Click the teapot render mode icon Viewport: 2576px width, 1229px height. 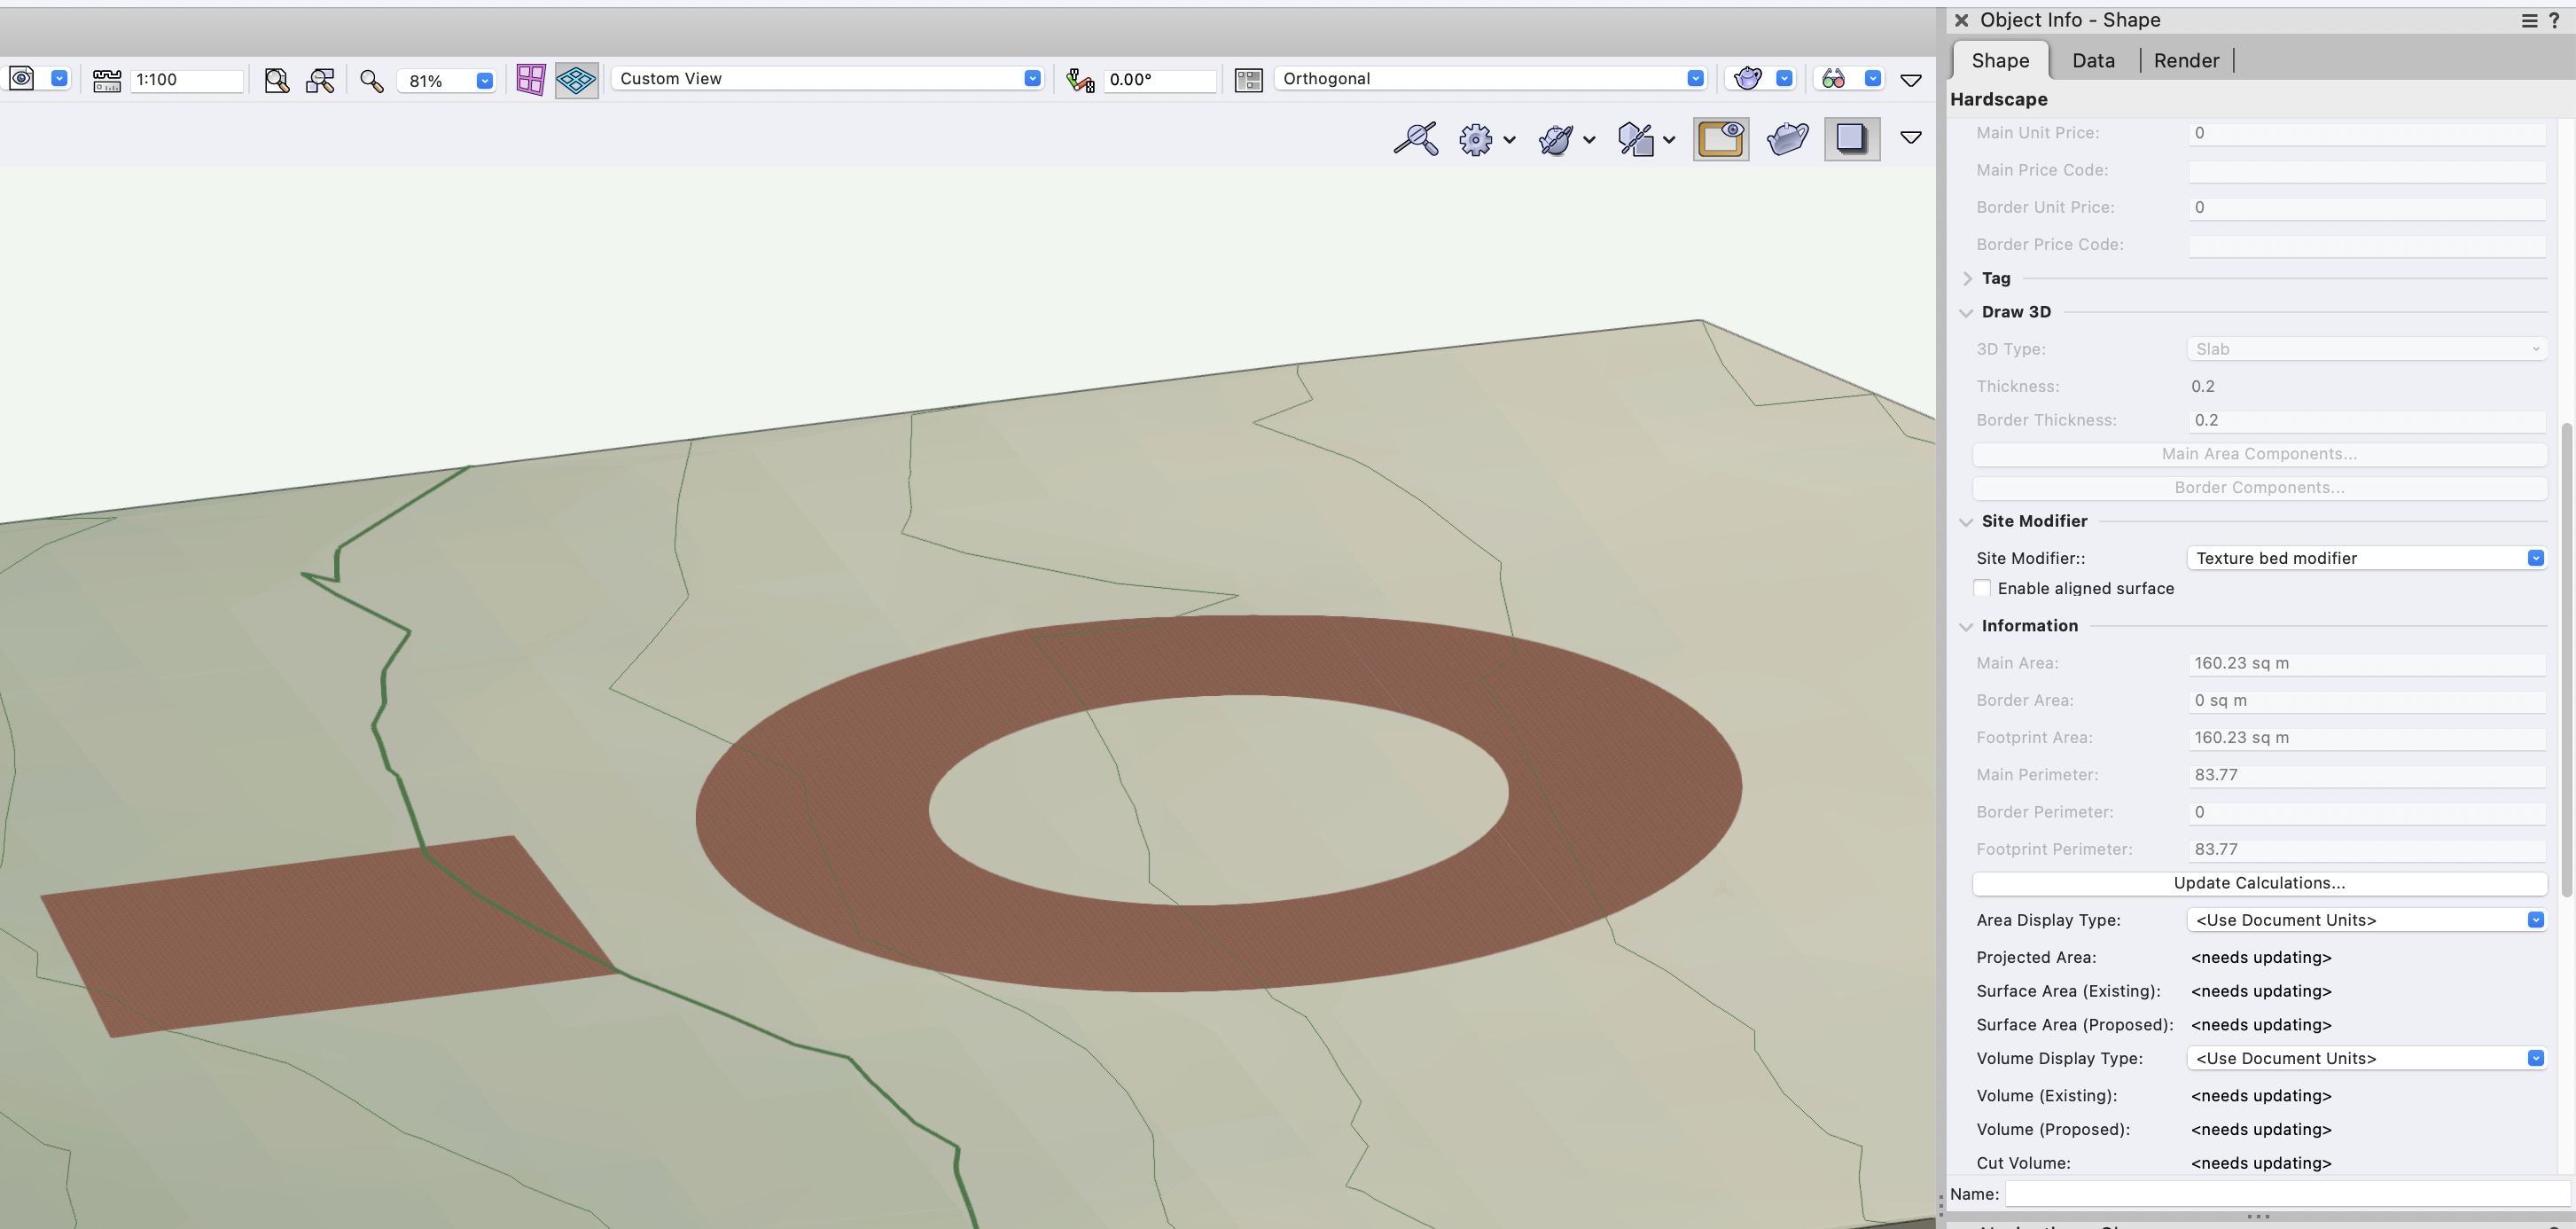[1747, 79]
